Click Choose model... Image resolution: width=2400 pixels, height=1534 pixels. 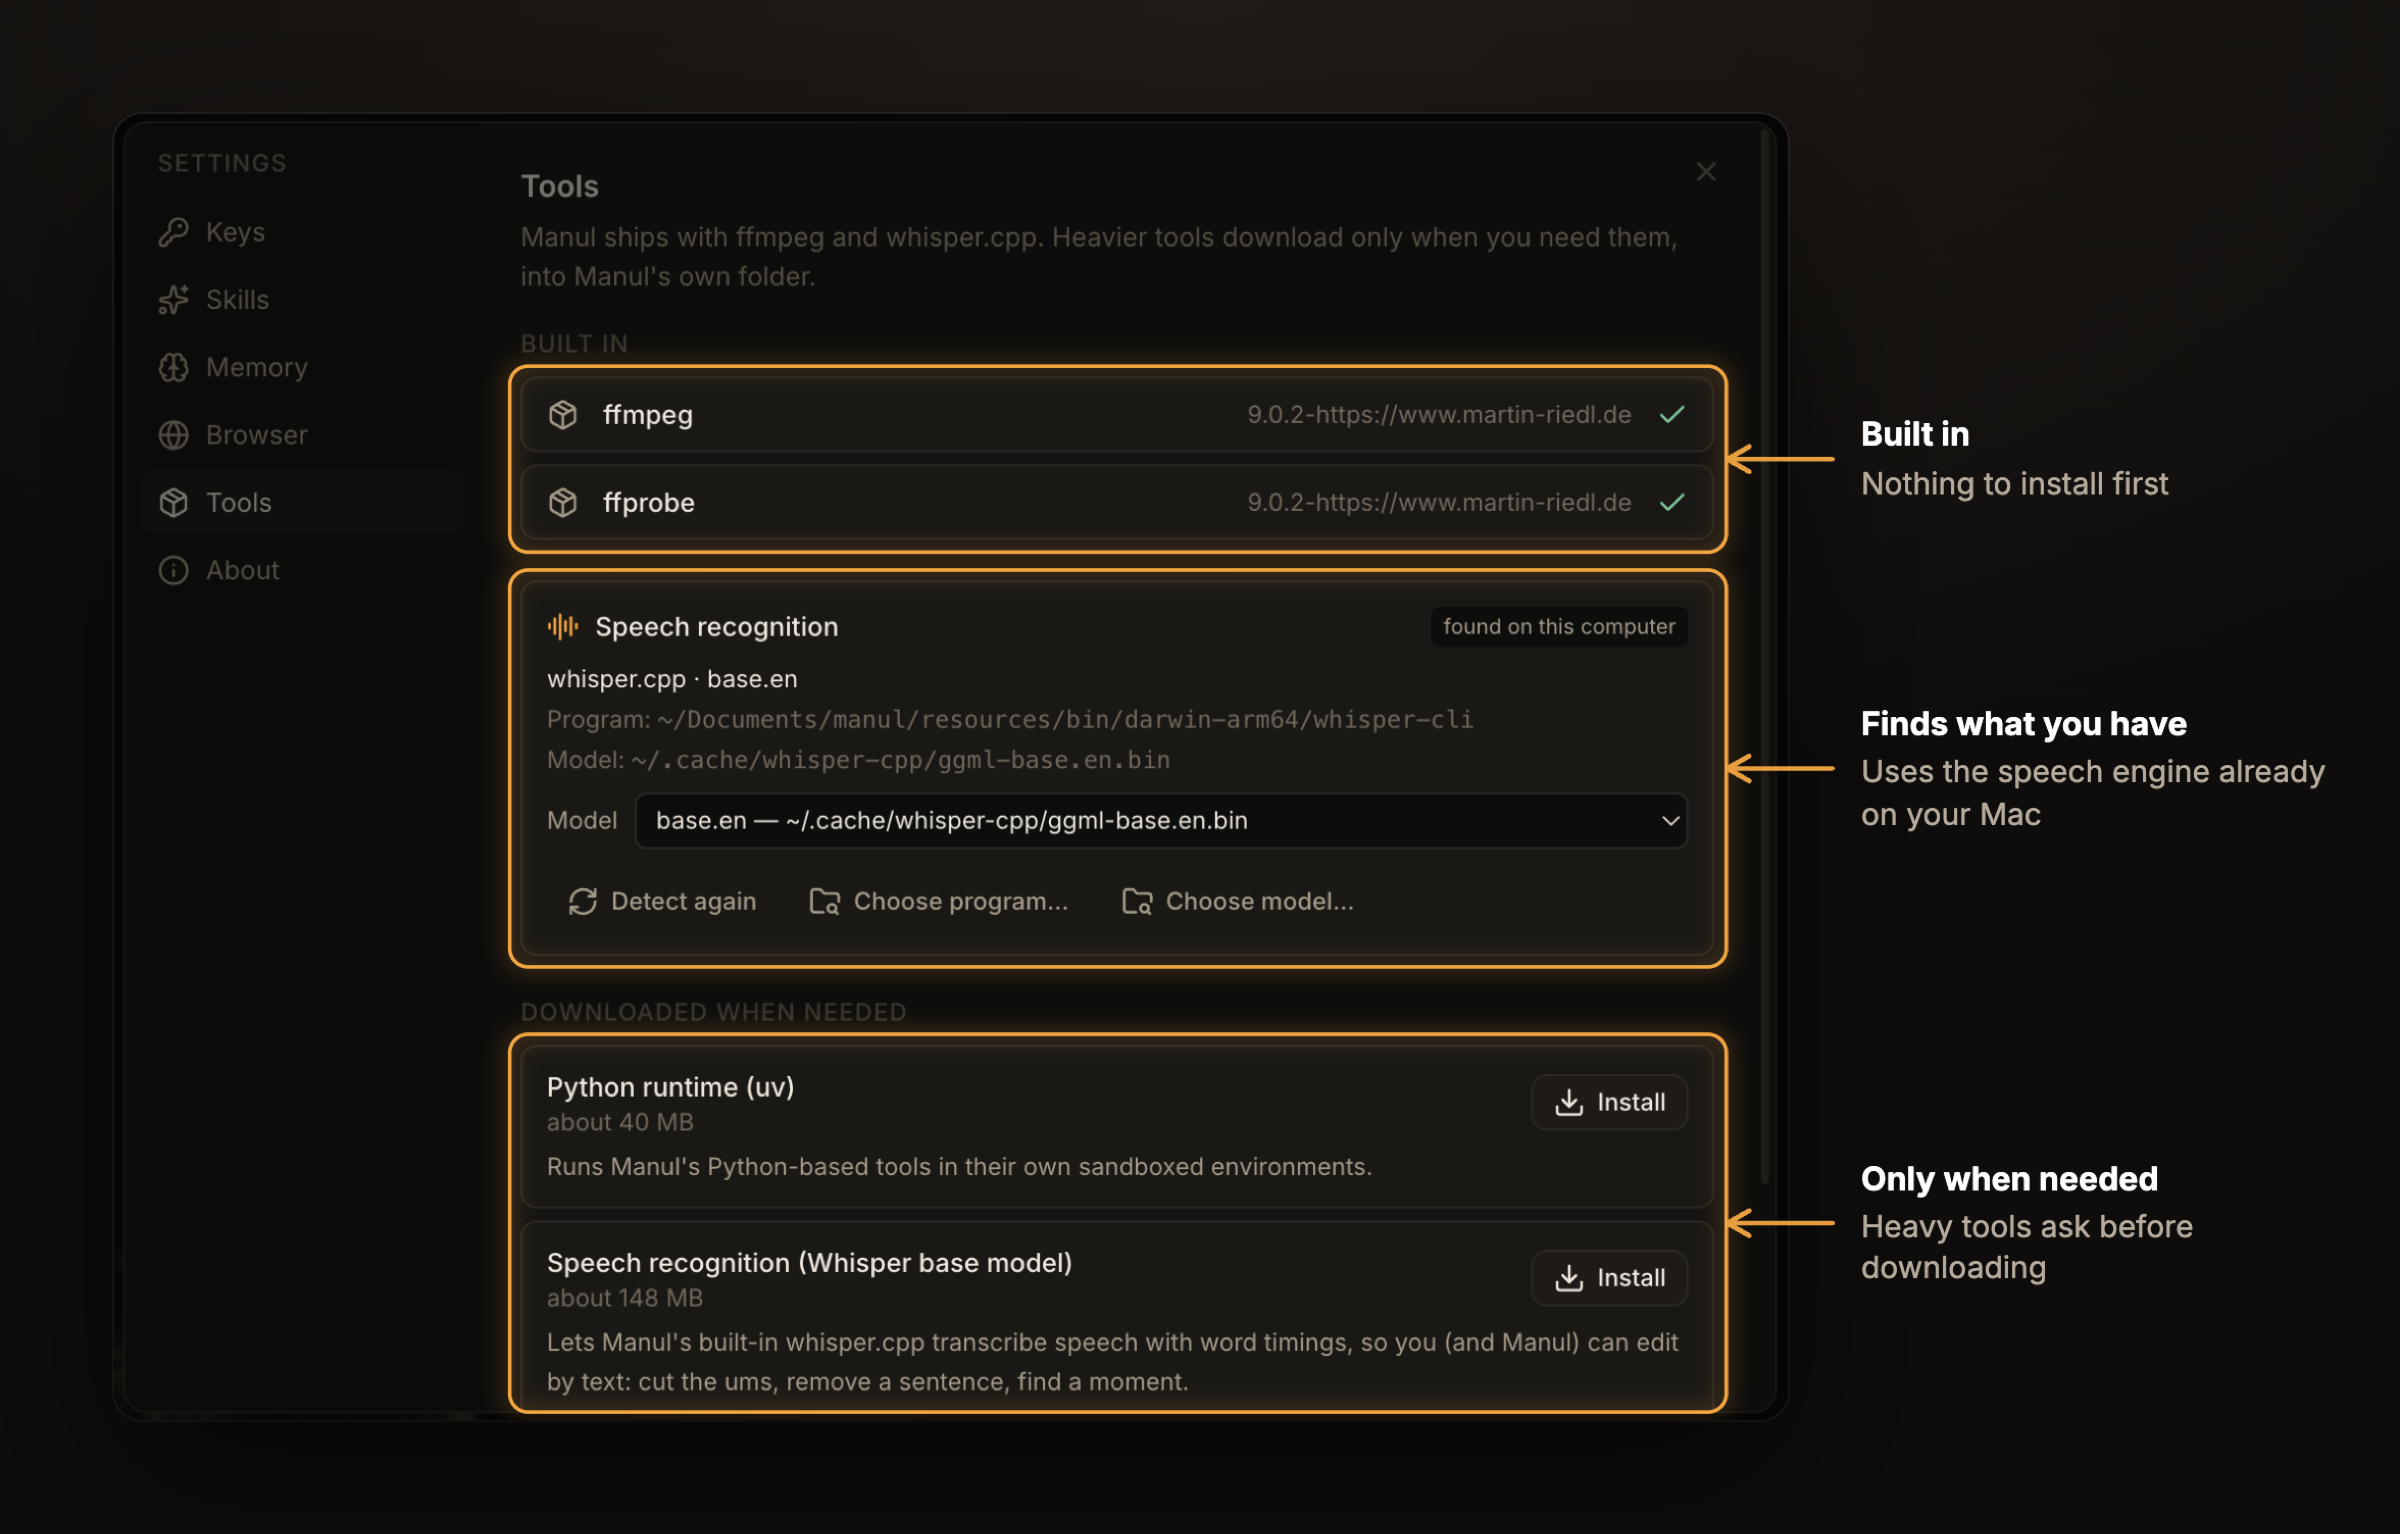[x=1238, y=901]
